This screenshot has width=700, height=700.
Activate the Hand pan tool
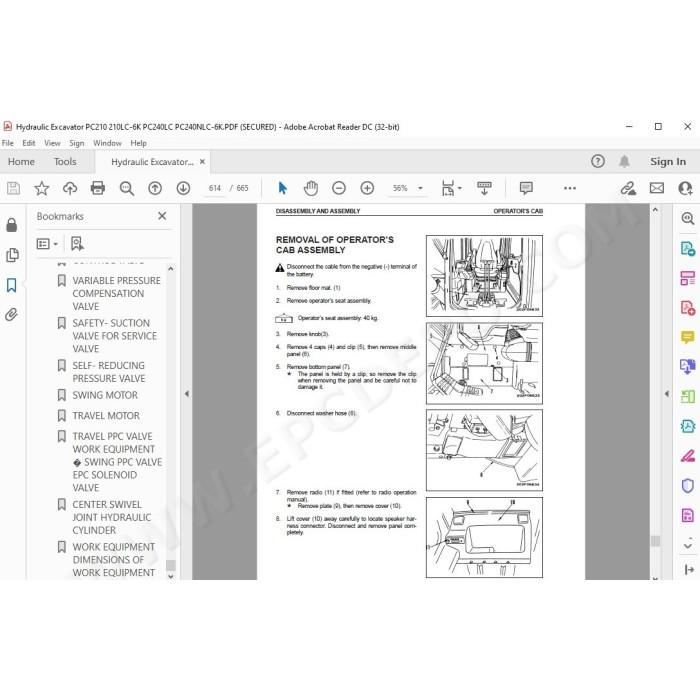[311, 188]
